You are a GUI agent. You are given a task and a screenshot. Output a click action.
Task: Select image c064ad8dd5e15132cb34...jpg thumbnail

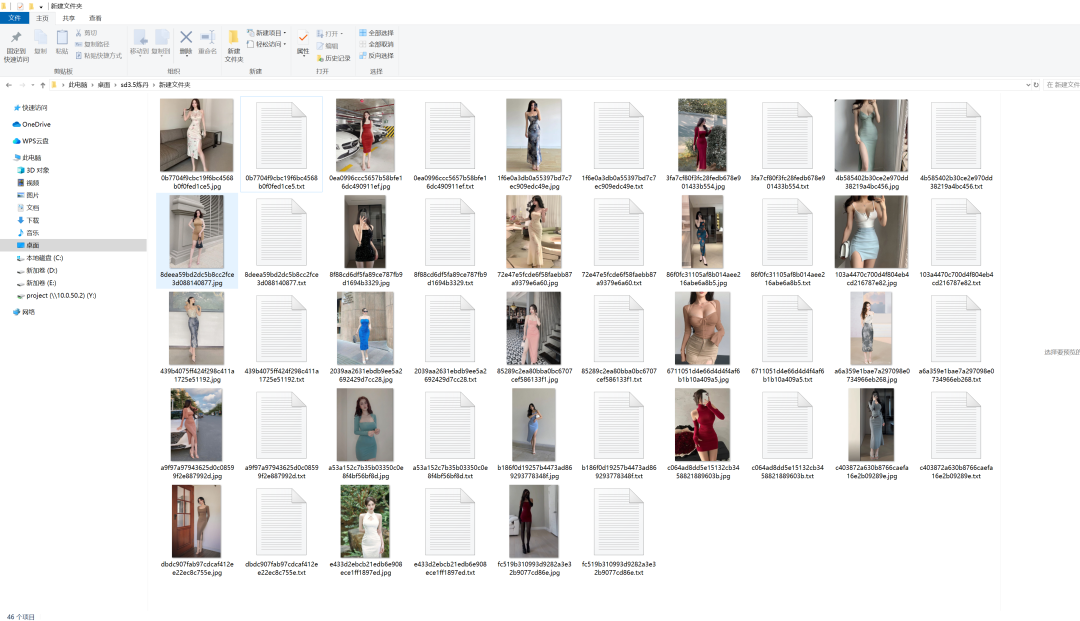[x=703, y=425]
